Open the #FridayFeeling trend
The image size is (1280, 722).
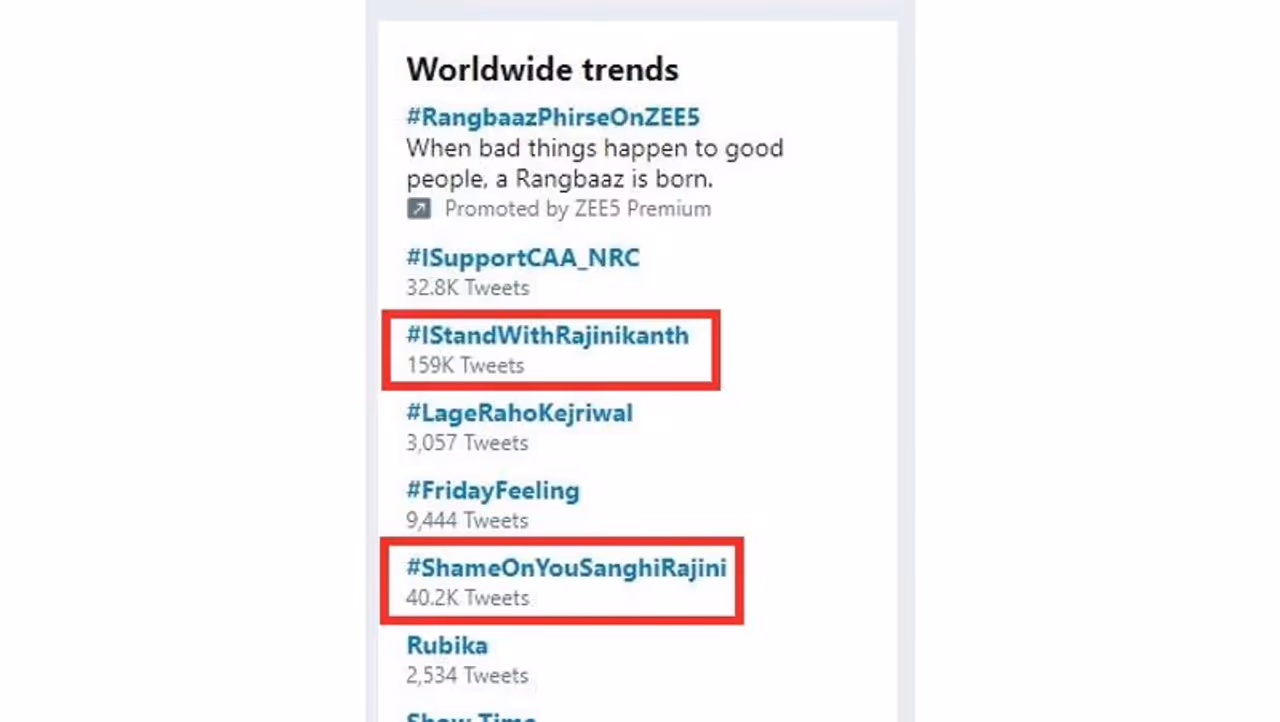tap(492, 491)
